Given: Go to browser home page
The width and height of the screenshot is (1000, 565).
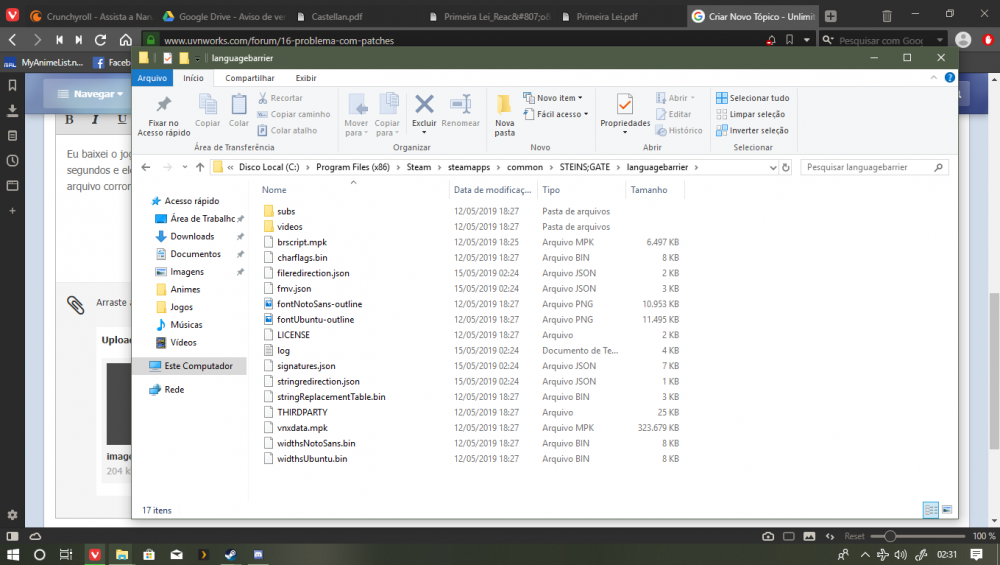Looking at the screenshot, I should [x=126, y=40].
